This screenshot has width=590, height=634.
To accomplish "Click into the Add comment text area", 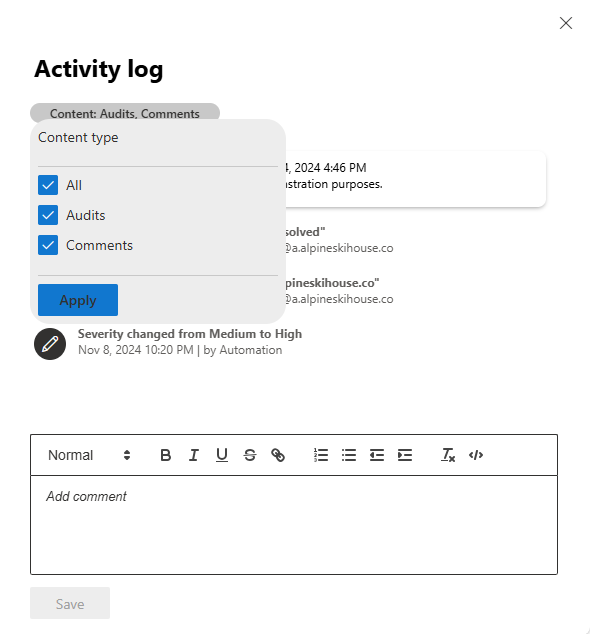I will [294, 525].
